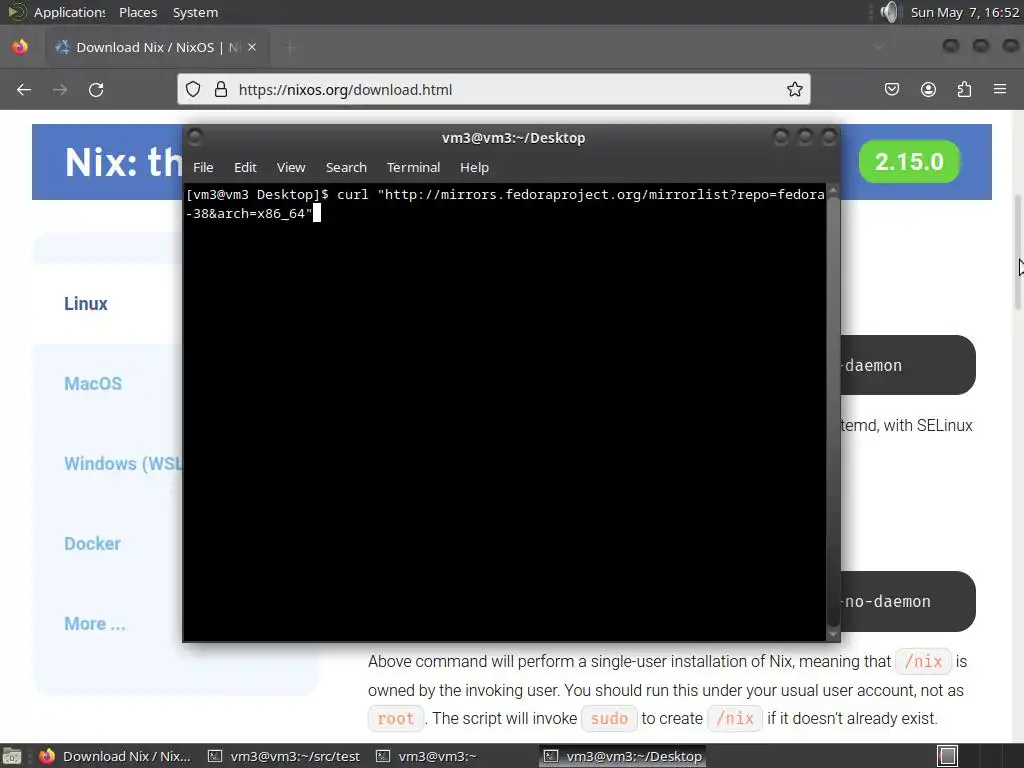Click the 2.15.0 version badge

click(x=909, y=161)
